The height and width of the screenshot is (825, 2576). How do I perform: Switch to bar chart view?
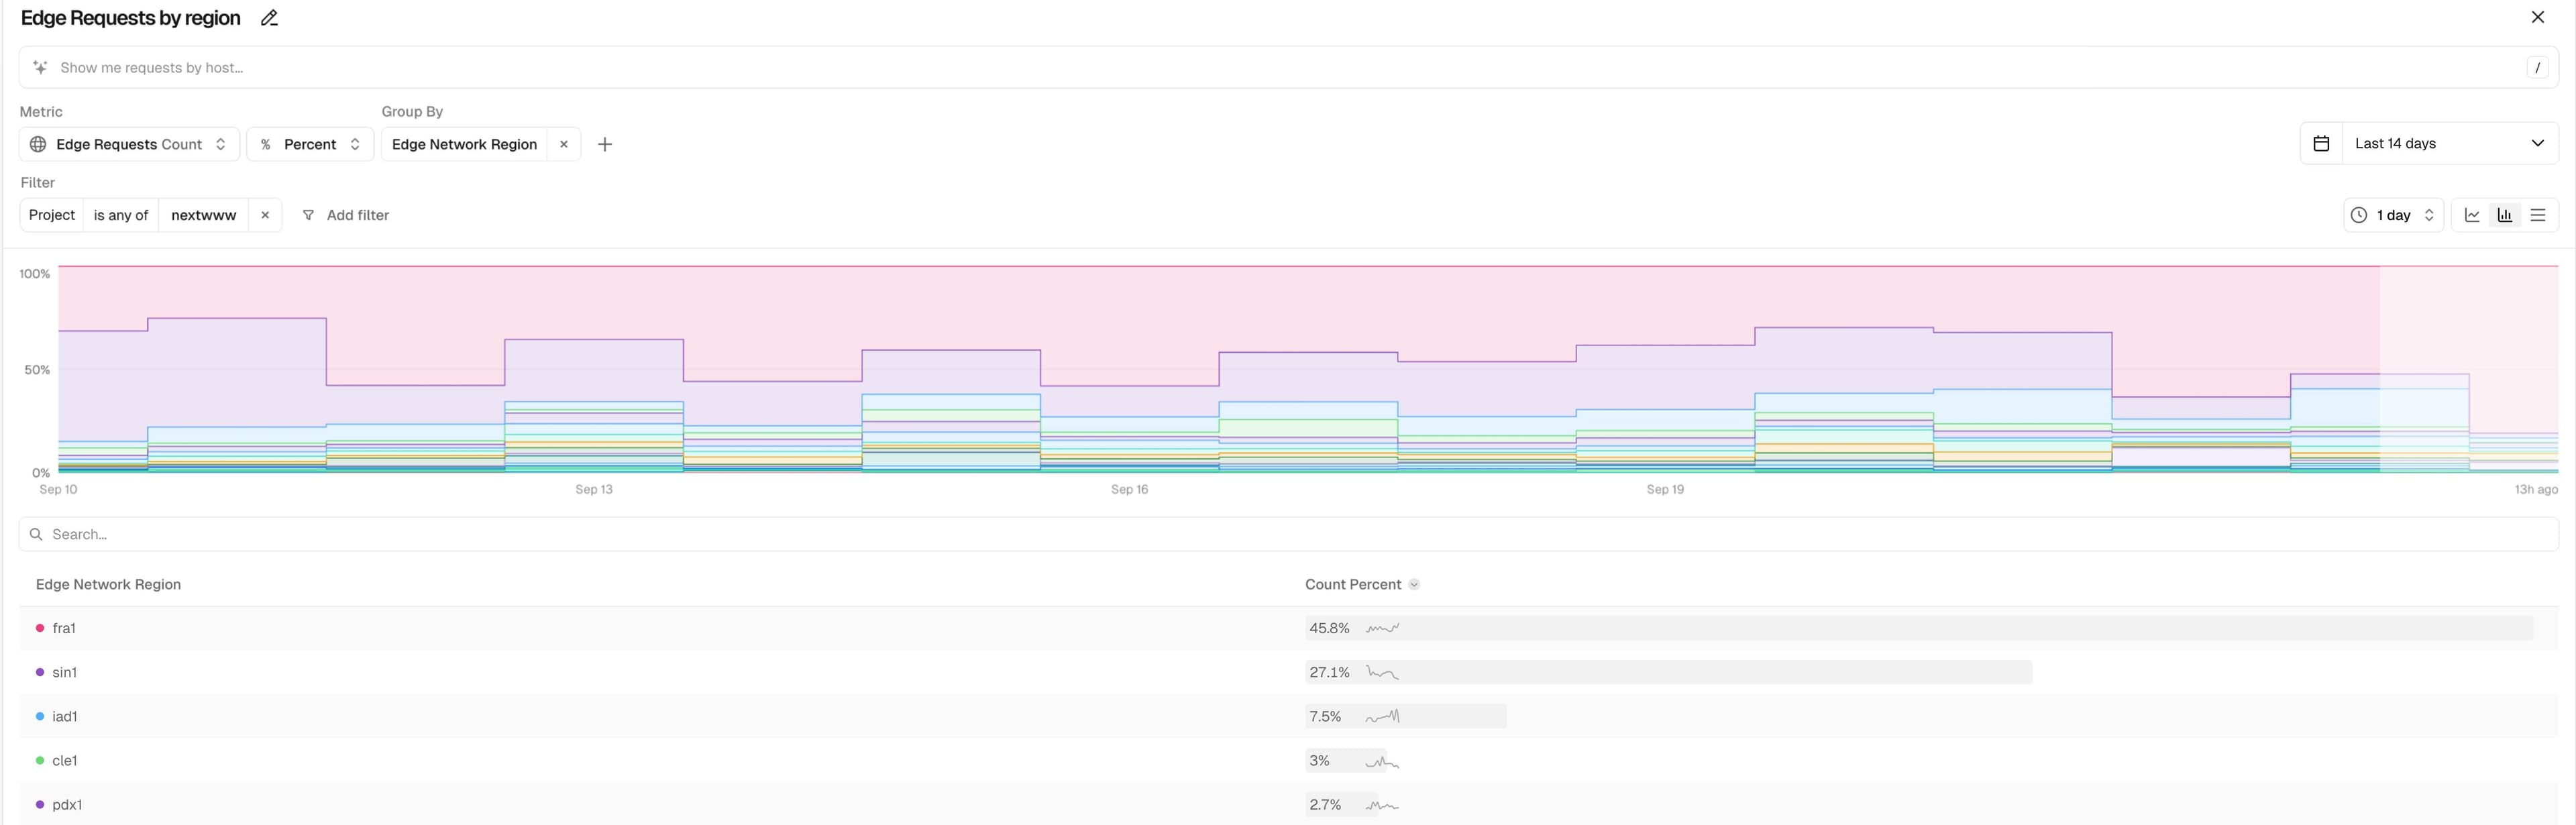pos(2504,215)
